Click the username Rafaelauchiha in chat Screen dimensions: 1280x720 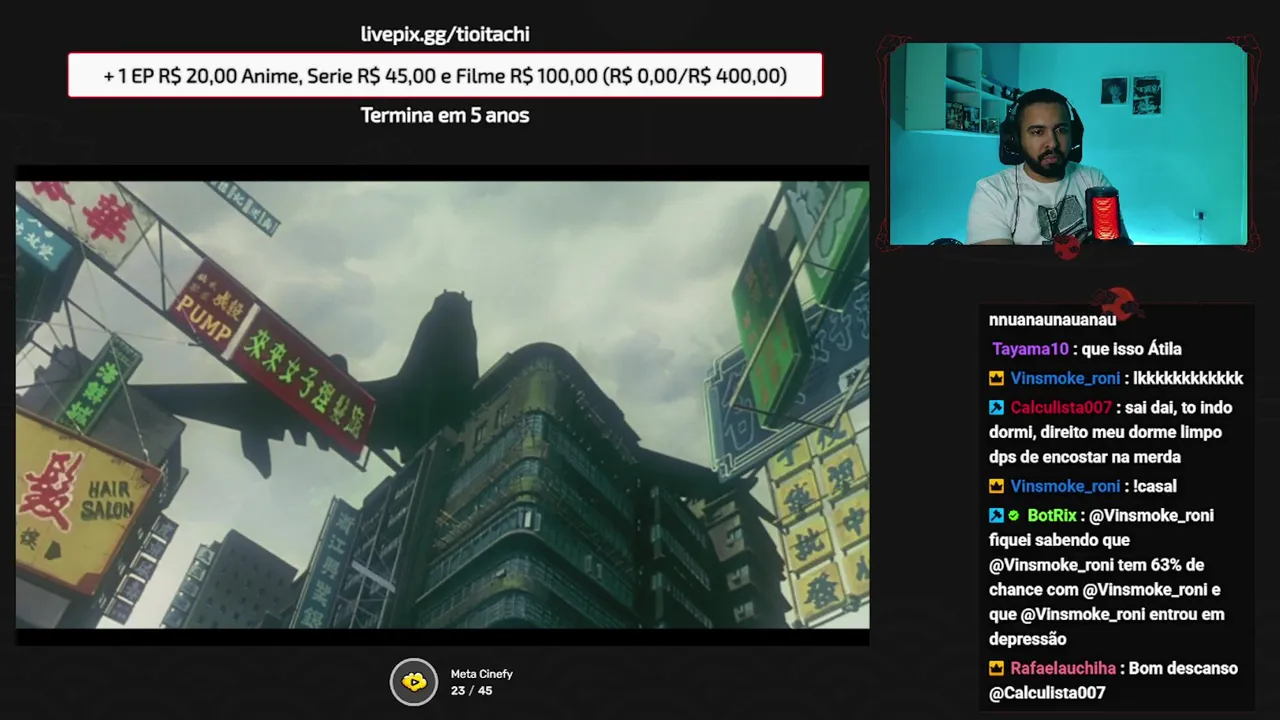click(1064, 668)
